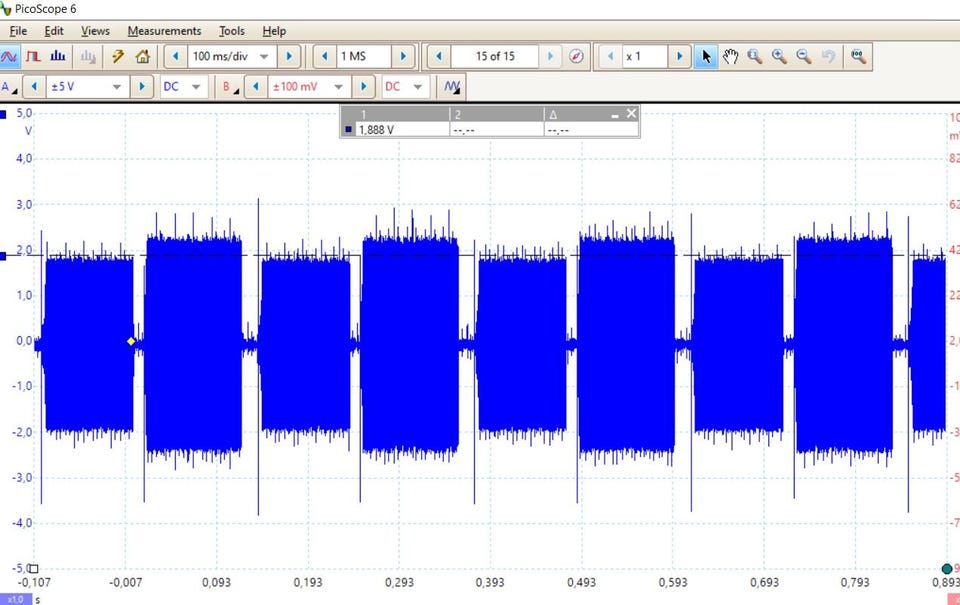Viewport: 960px width, 605px height.
Task: Increase channel B ±100 mV input range
Action: pyautogui.click(x=364, y=87)
